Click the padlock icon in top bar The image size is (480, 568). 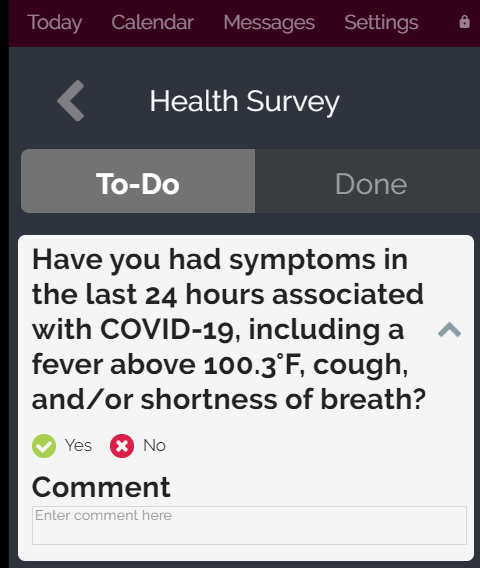[x=464, y=22]
